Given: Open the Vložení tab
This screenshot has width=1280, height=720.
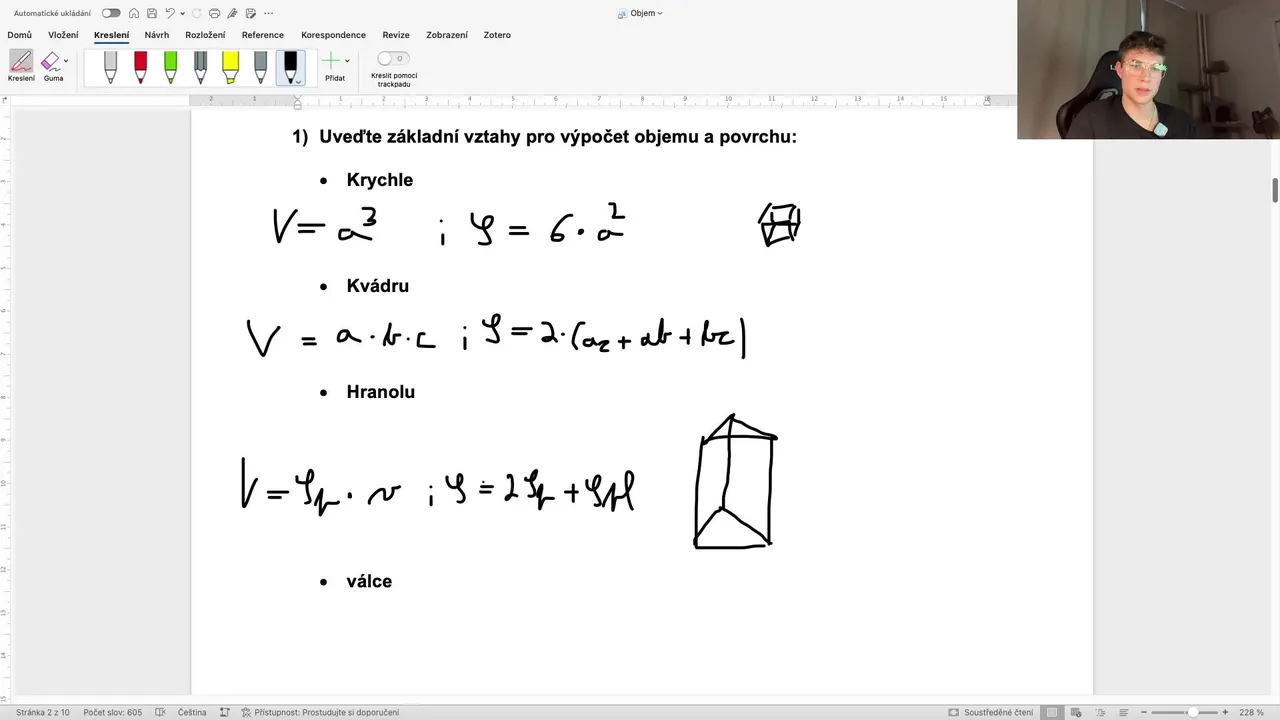Looking at the screenshot, I should pos(63,35).
